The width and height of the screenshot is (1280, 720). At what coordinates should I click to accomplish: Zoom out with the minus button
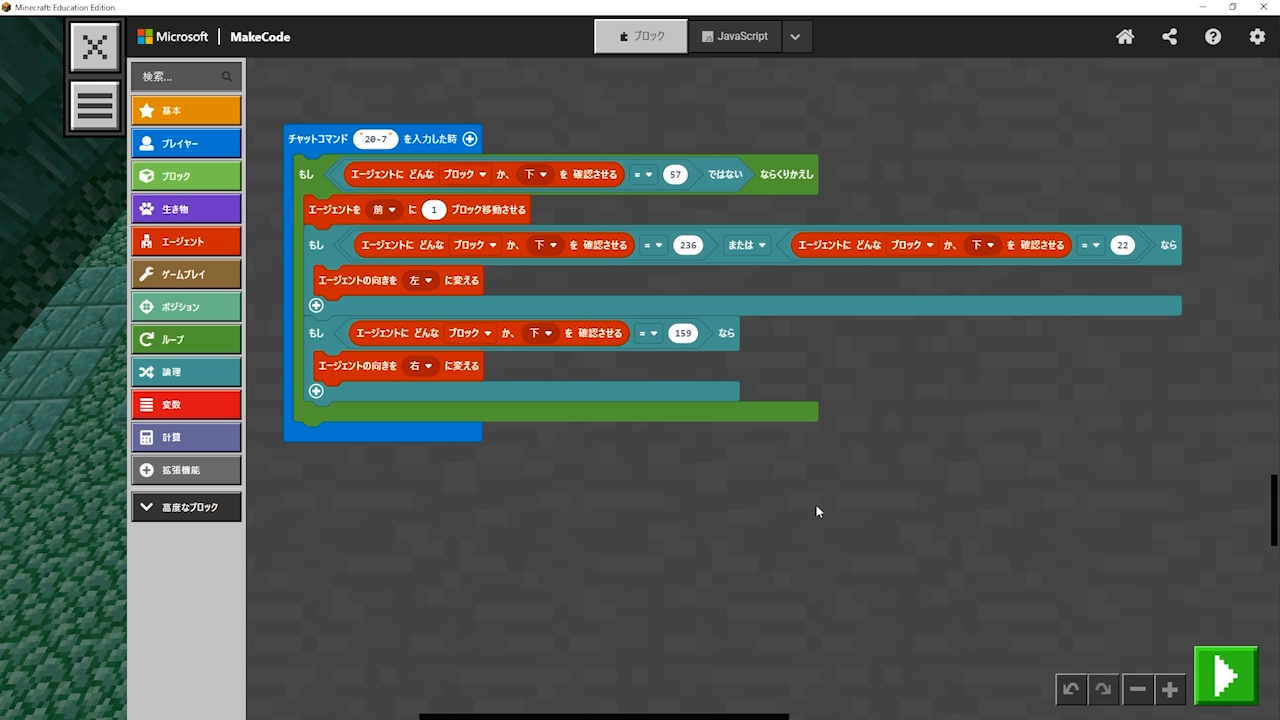point(1137,689)
